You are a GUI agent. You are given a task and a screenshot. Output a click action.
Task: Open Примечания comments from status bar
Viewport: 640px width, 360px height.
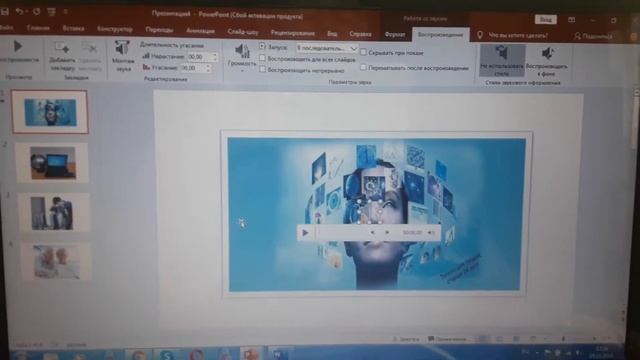[447, 339]
